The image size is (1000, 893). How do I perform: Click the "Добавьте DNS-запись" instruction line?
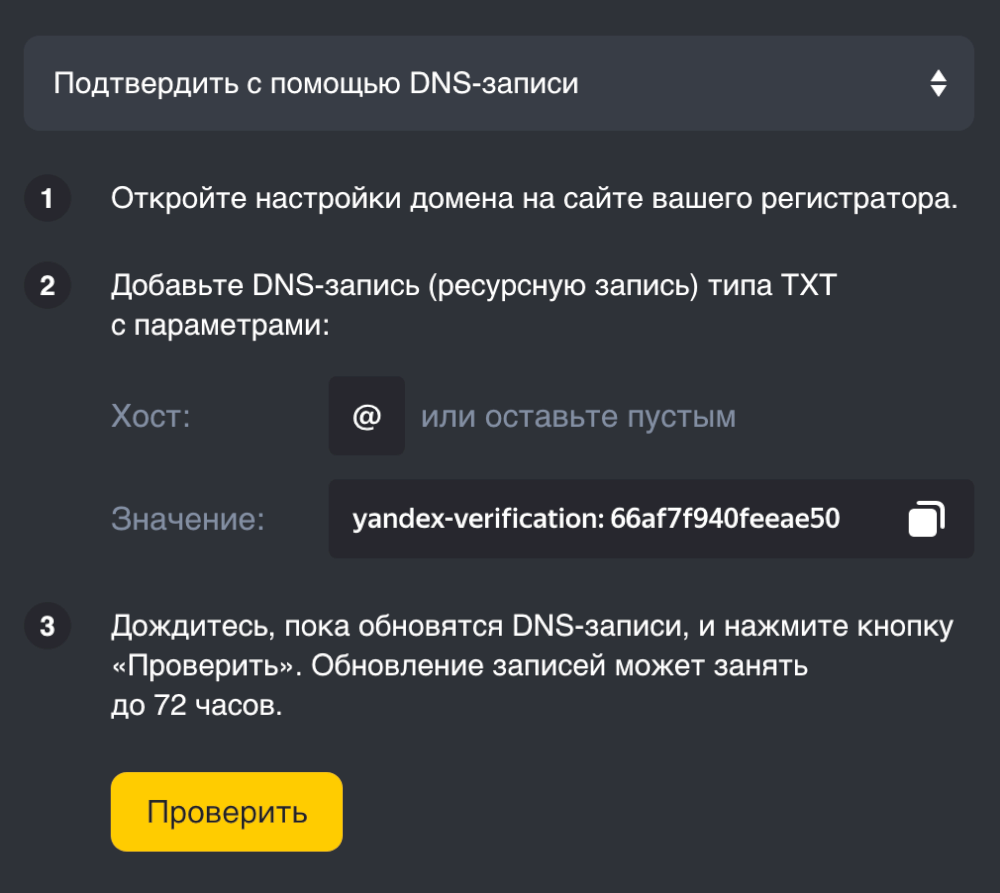pos(472,287)
